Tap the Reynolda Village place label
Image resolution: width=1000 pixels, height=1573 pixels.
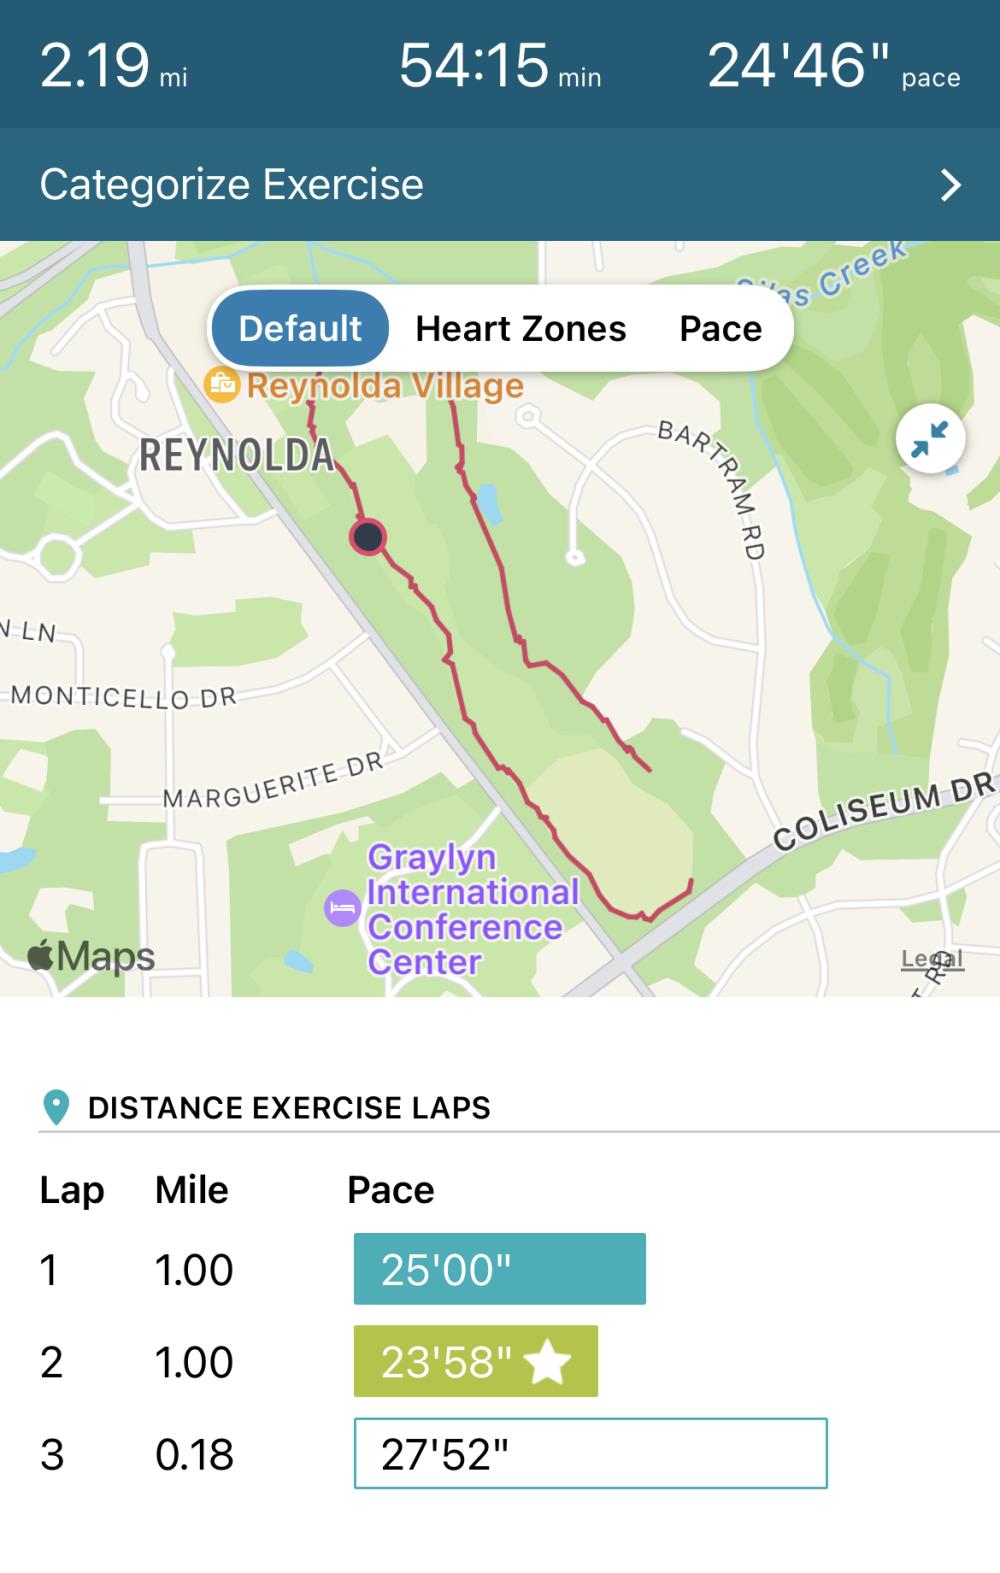tap(385, 386)
